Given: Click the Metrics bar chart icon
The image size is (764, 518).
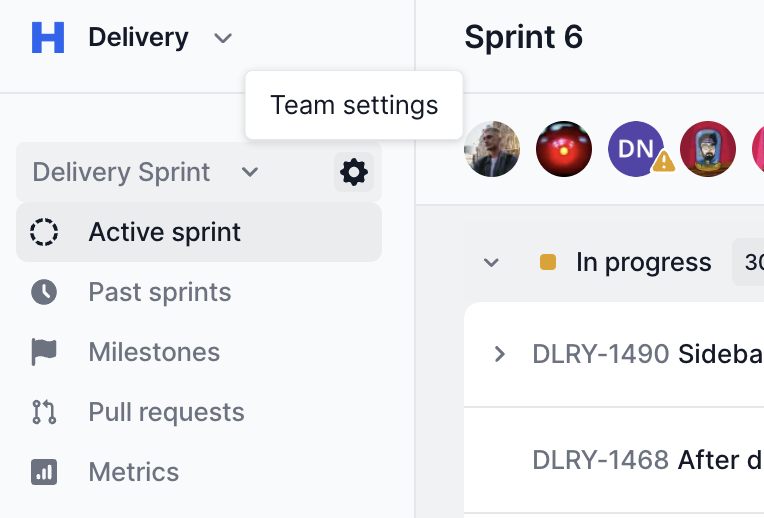Looking at the screenshot, I should pyautogui.click(x=44, y=472).
